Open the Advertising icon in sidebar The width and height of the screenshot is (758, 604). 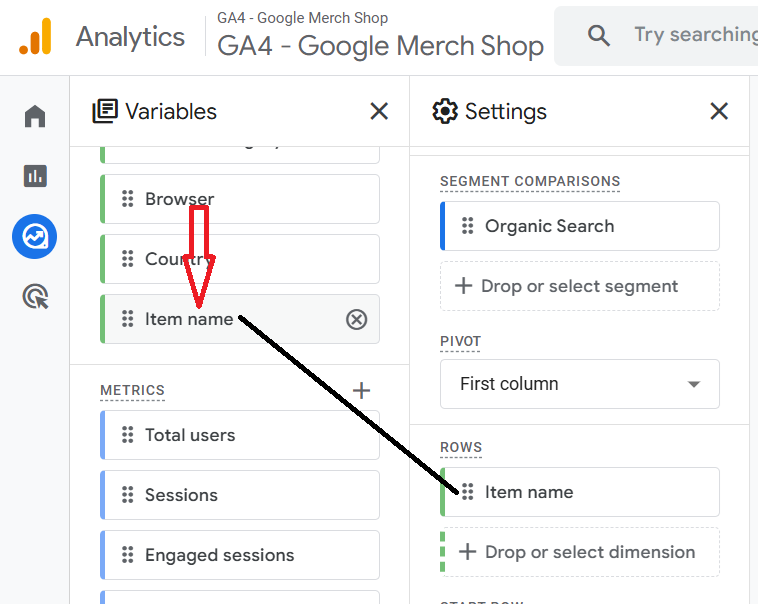(35, 297)
